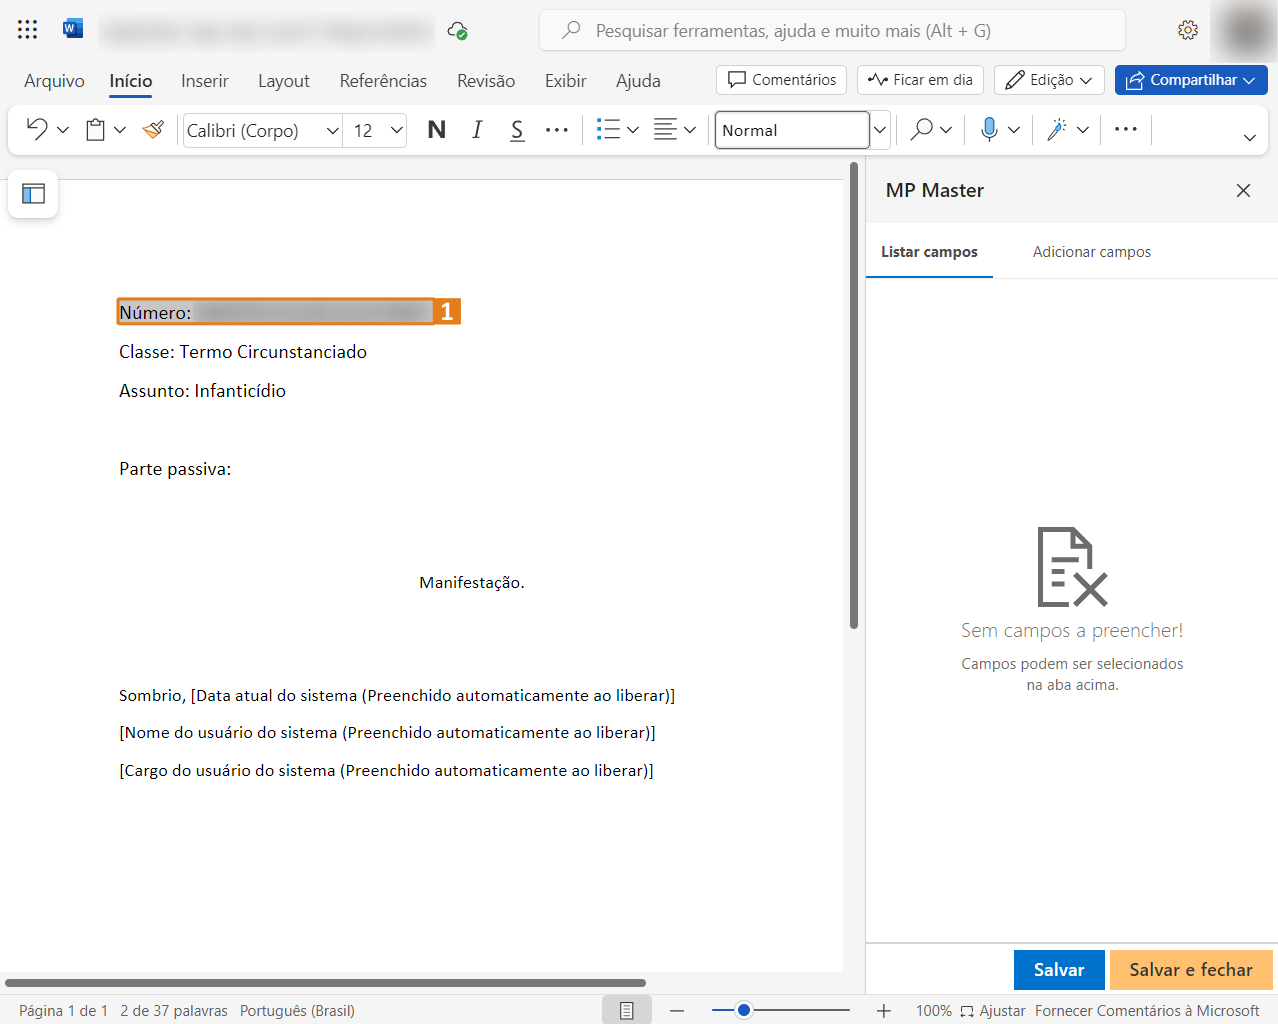Expand the Calibri (Corpo) font dropdown
This screenshot has height=1024, width=1278.
[x=333, y=130]
